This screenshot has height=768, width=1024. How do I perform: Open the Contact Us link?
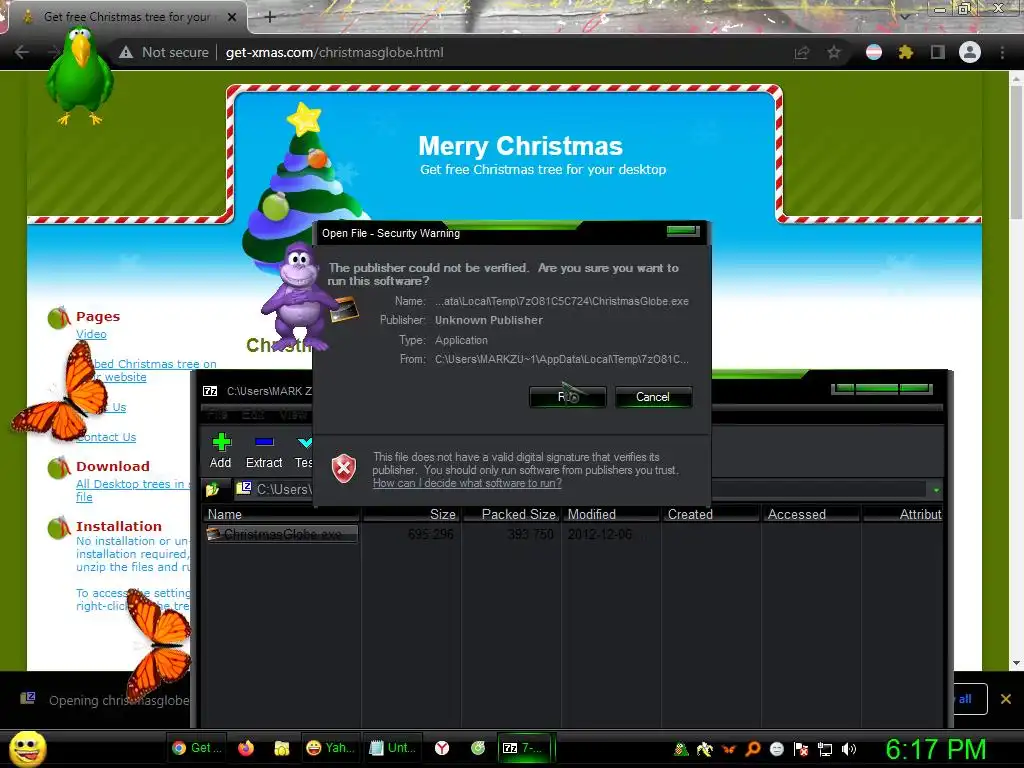(106, 437)
